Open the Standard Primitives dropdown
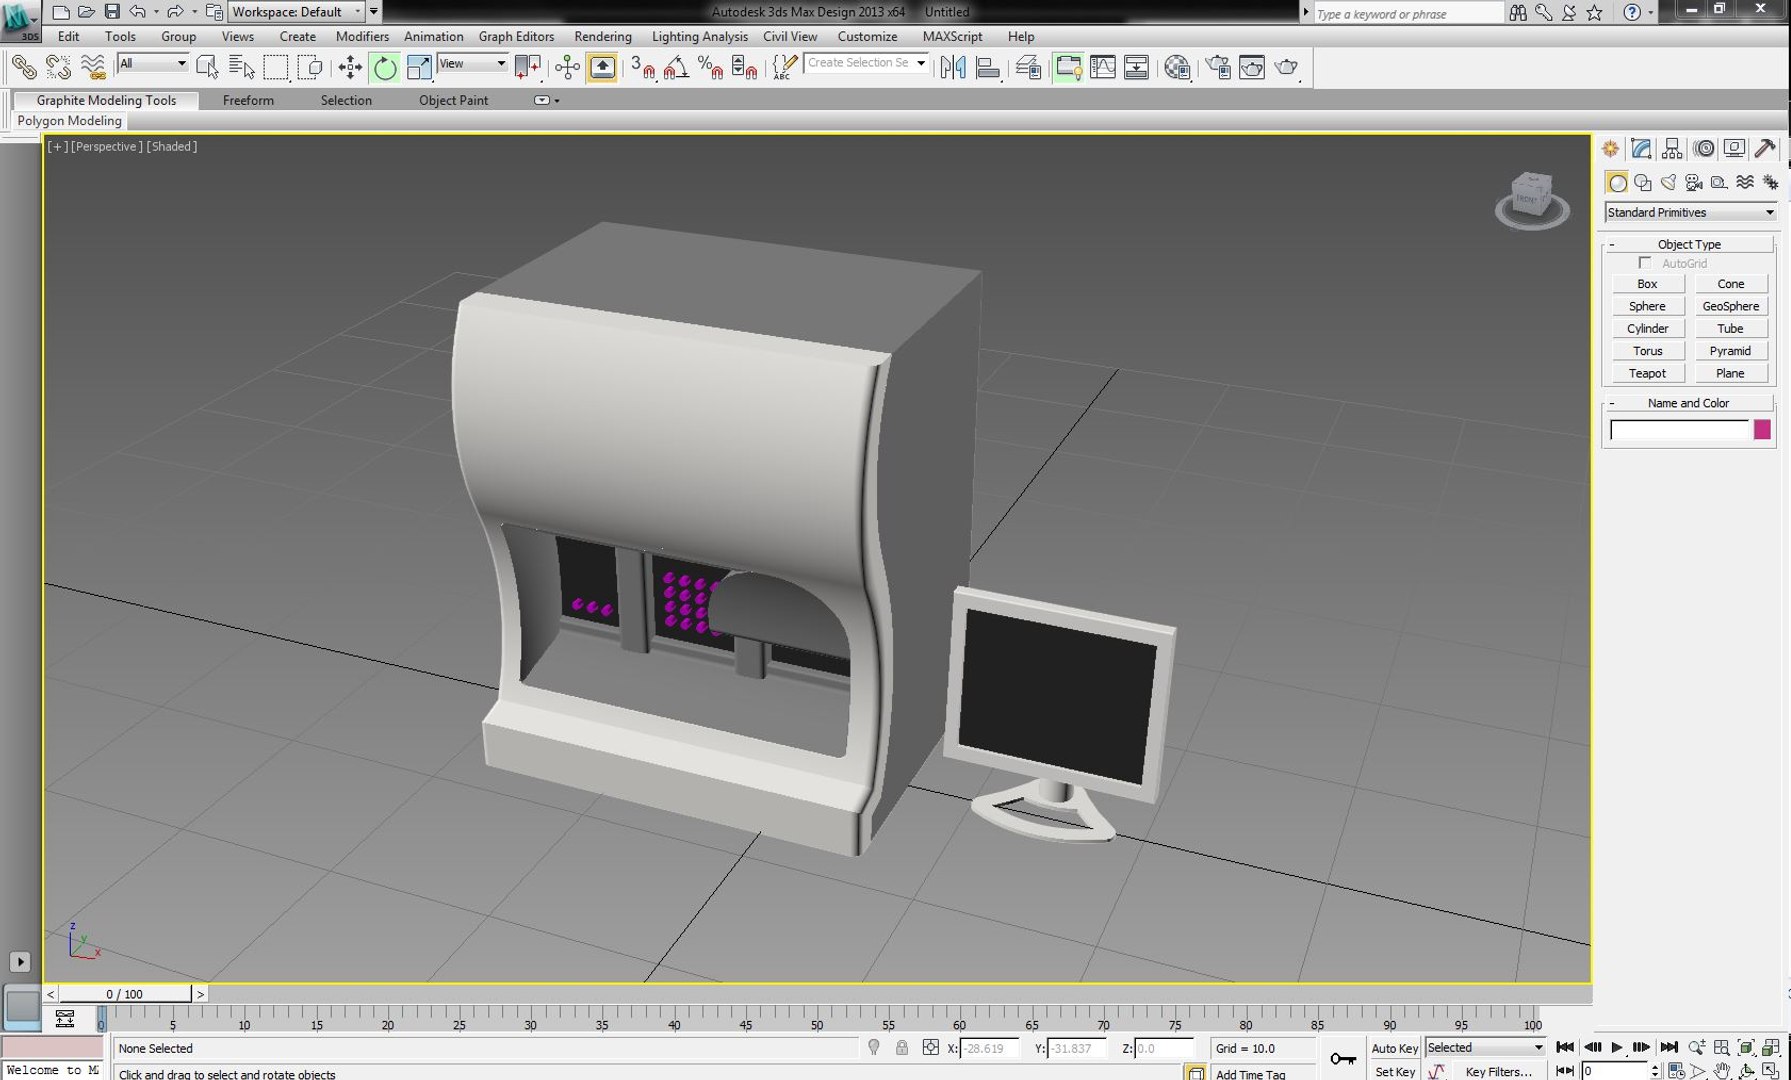Image resolution: width=1791 pixels, height=1080 pixels. click(x=1690, y=212)
